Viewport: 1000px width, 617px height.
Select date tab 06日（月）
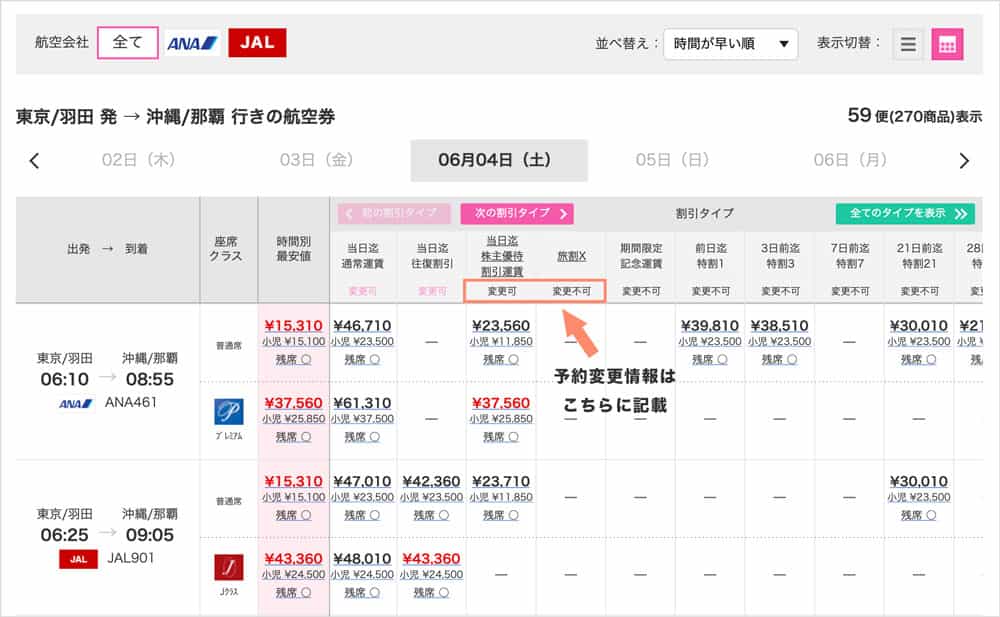pos(850,160)
